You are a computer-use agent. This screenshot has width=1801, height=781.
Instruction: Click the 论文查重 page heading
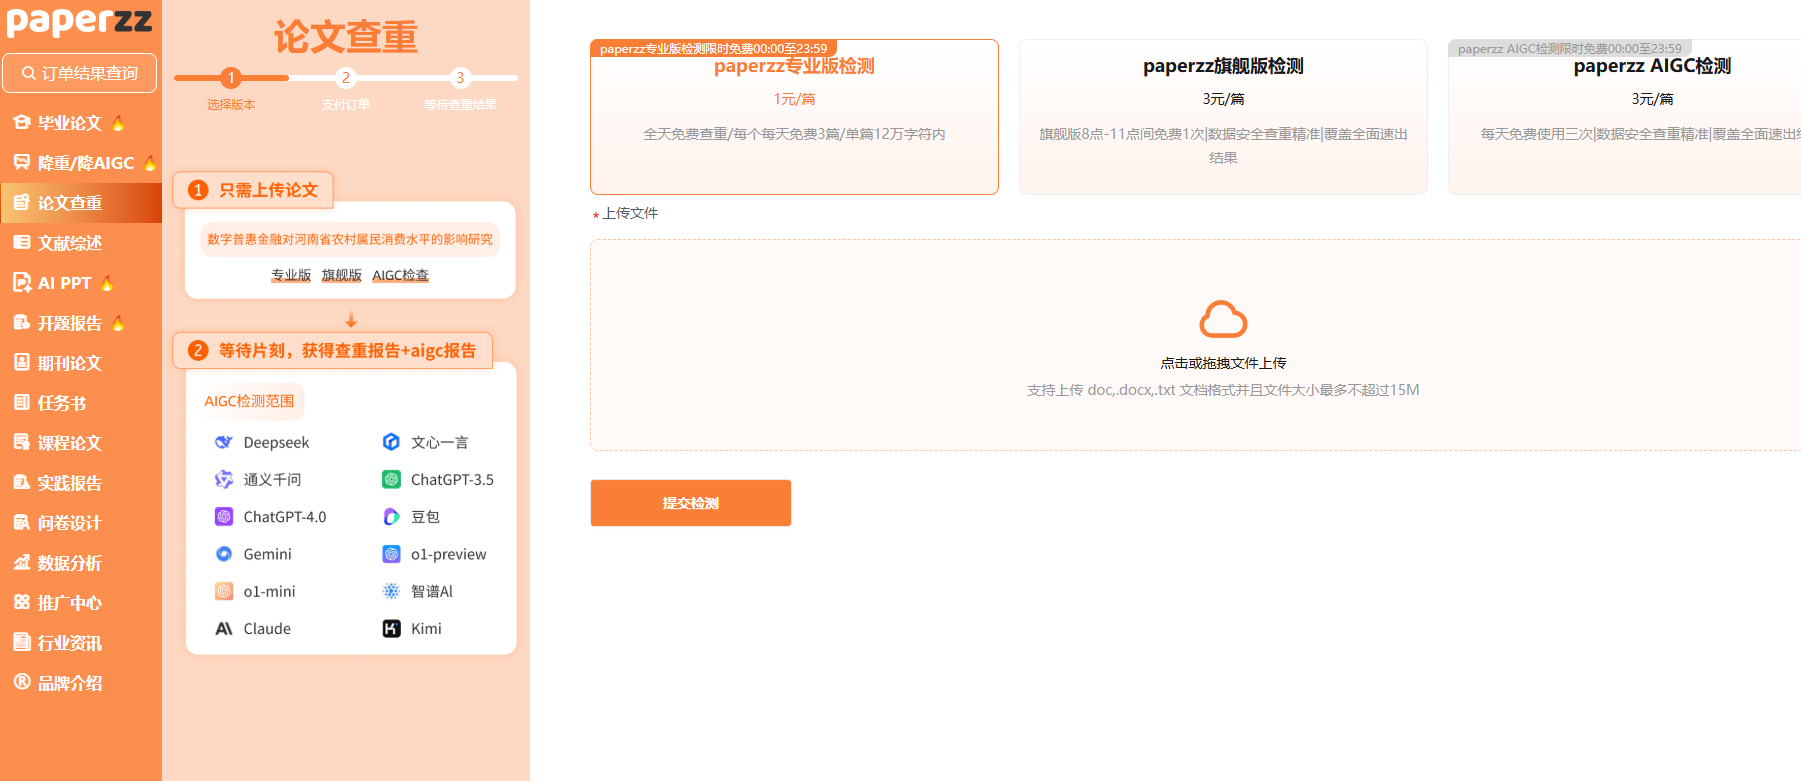(346, 37)
